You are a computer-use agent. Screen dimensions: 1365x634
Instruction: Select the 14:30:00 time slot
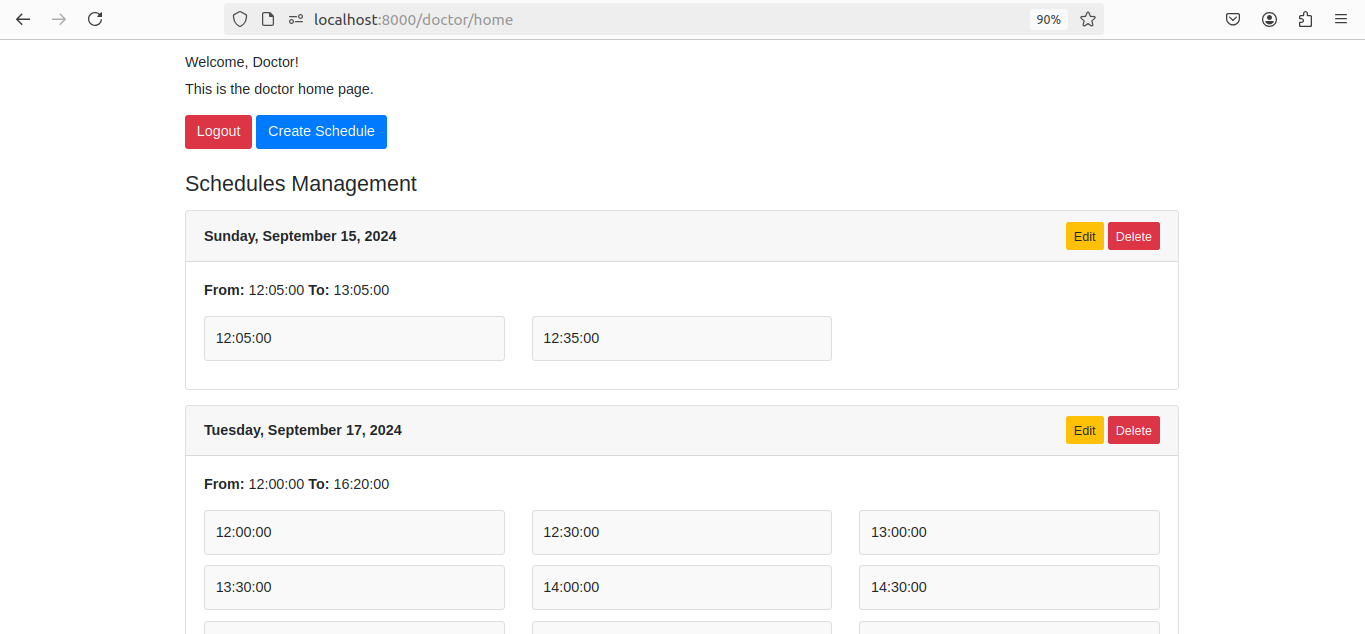tap(1008, 587)
